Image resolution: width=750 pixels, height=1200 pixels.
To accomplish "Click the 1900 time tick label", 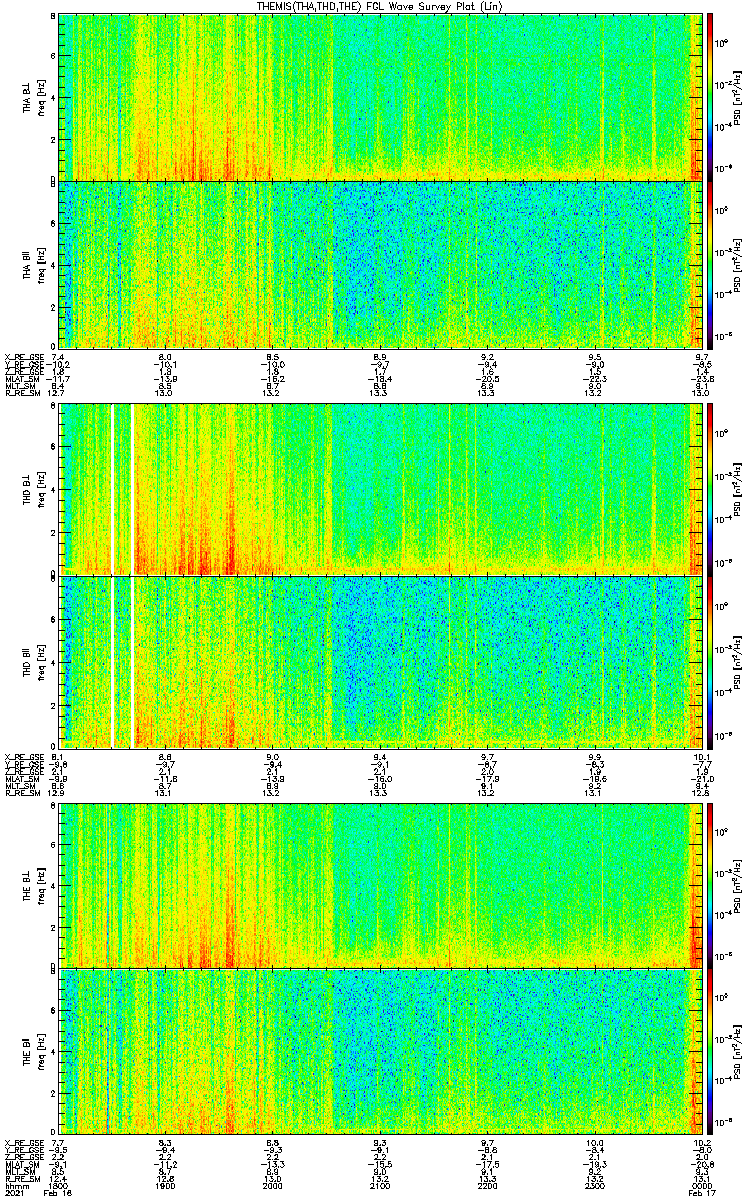I will (166, 1186).
